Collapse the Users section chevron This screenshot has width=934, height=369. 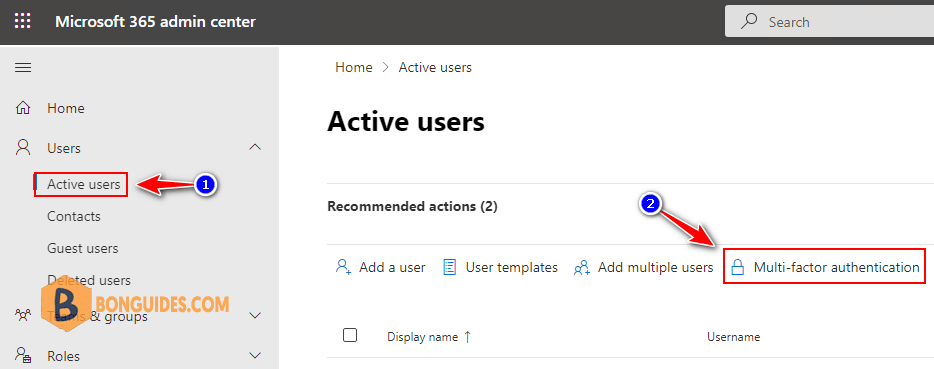(255, 147)
